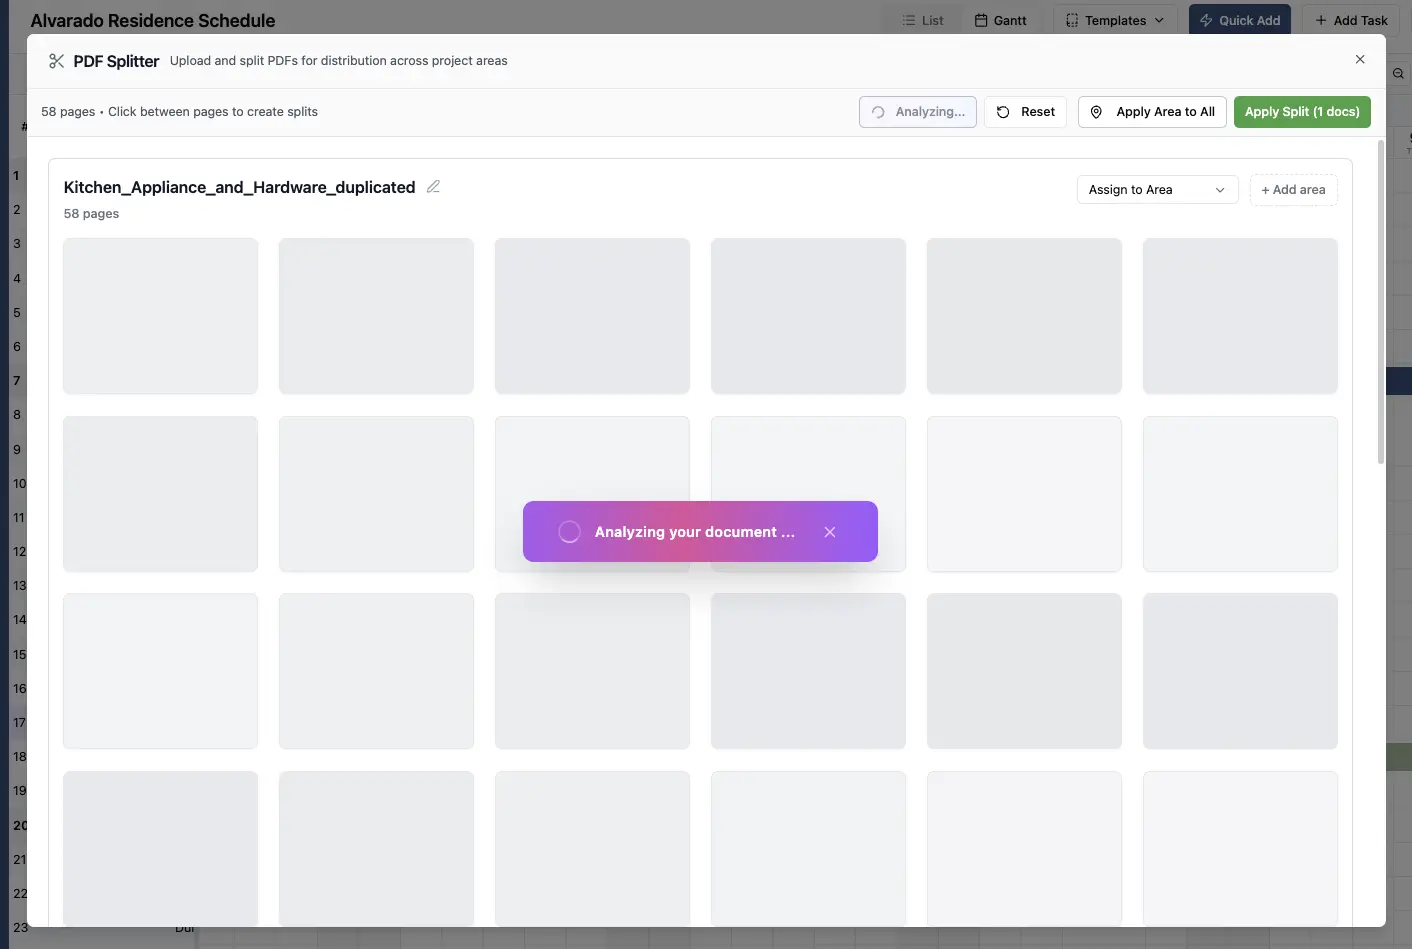Image resolution: width=1412 pixels, height=949 pixels.
Task: Click the location pin icon on Apply Area to All
Action: pyautogui.click(x=1097, y=112)
